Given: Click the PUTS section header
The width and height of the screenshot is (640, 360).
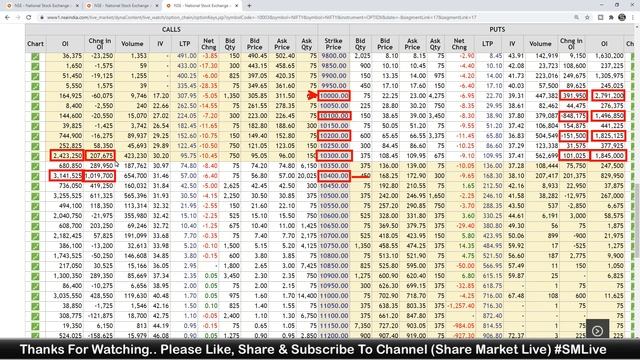Looking at the screenshot, I should point(497,29).
